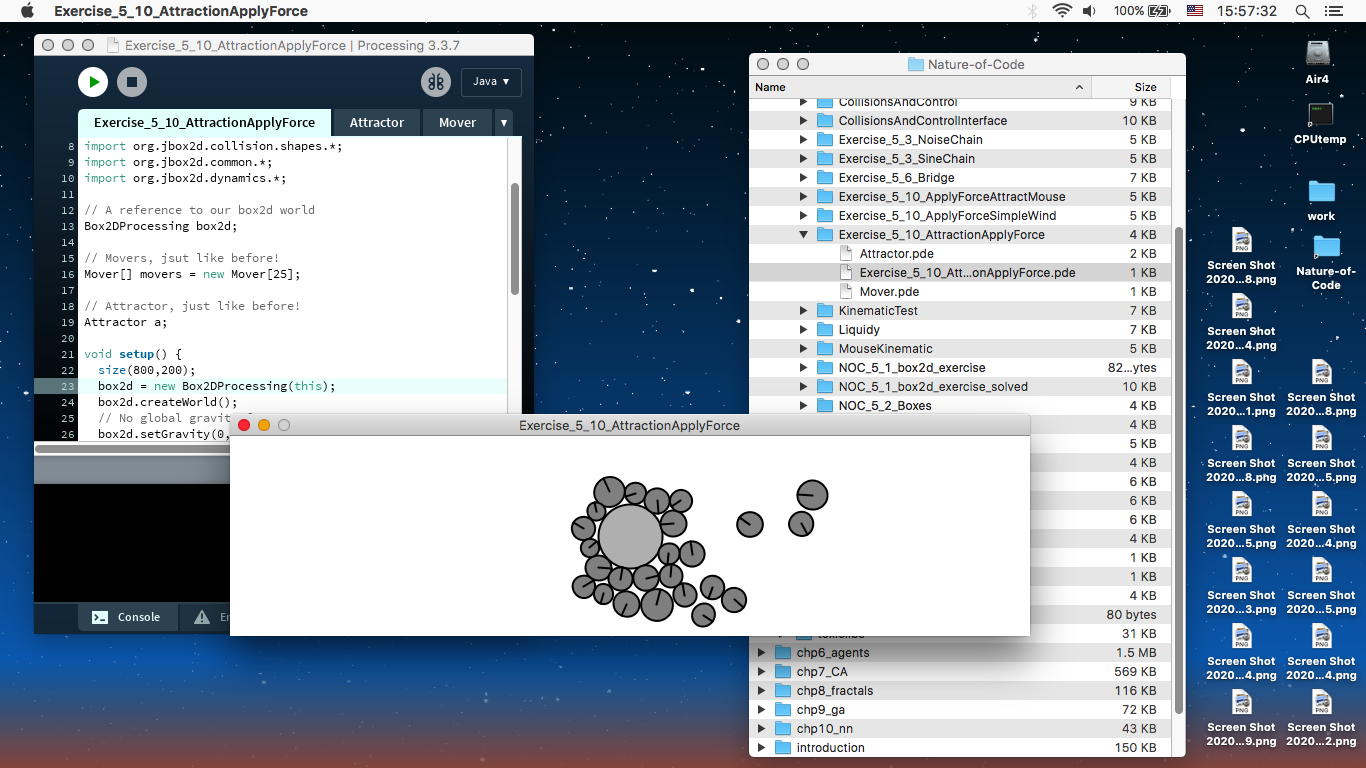The height and width of the screenshot is (768, 1366).
Task: Click the Console terminal icon
Action: click(x=100, y=617)
